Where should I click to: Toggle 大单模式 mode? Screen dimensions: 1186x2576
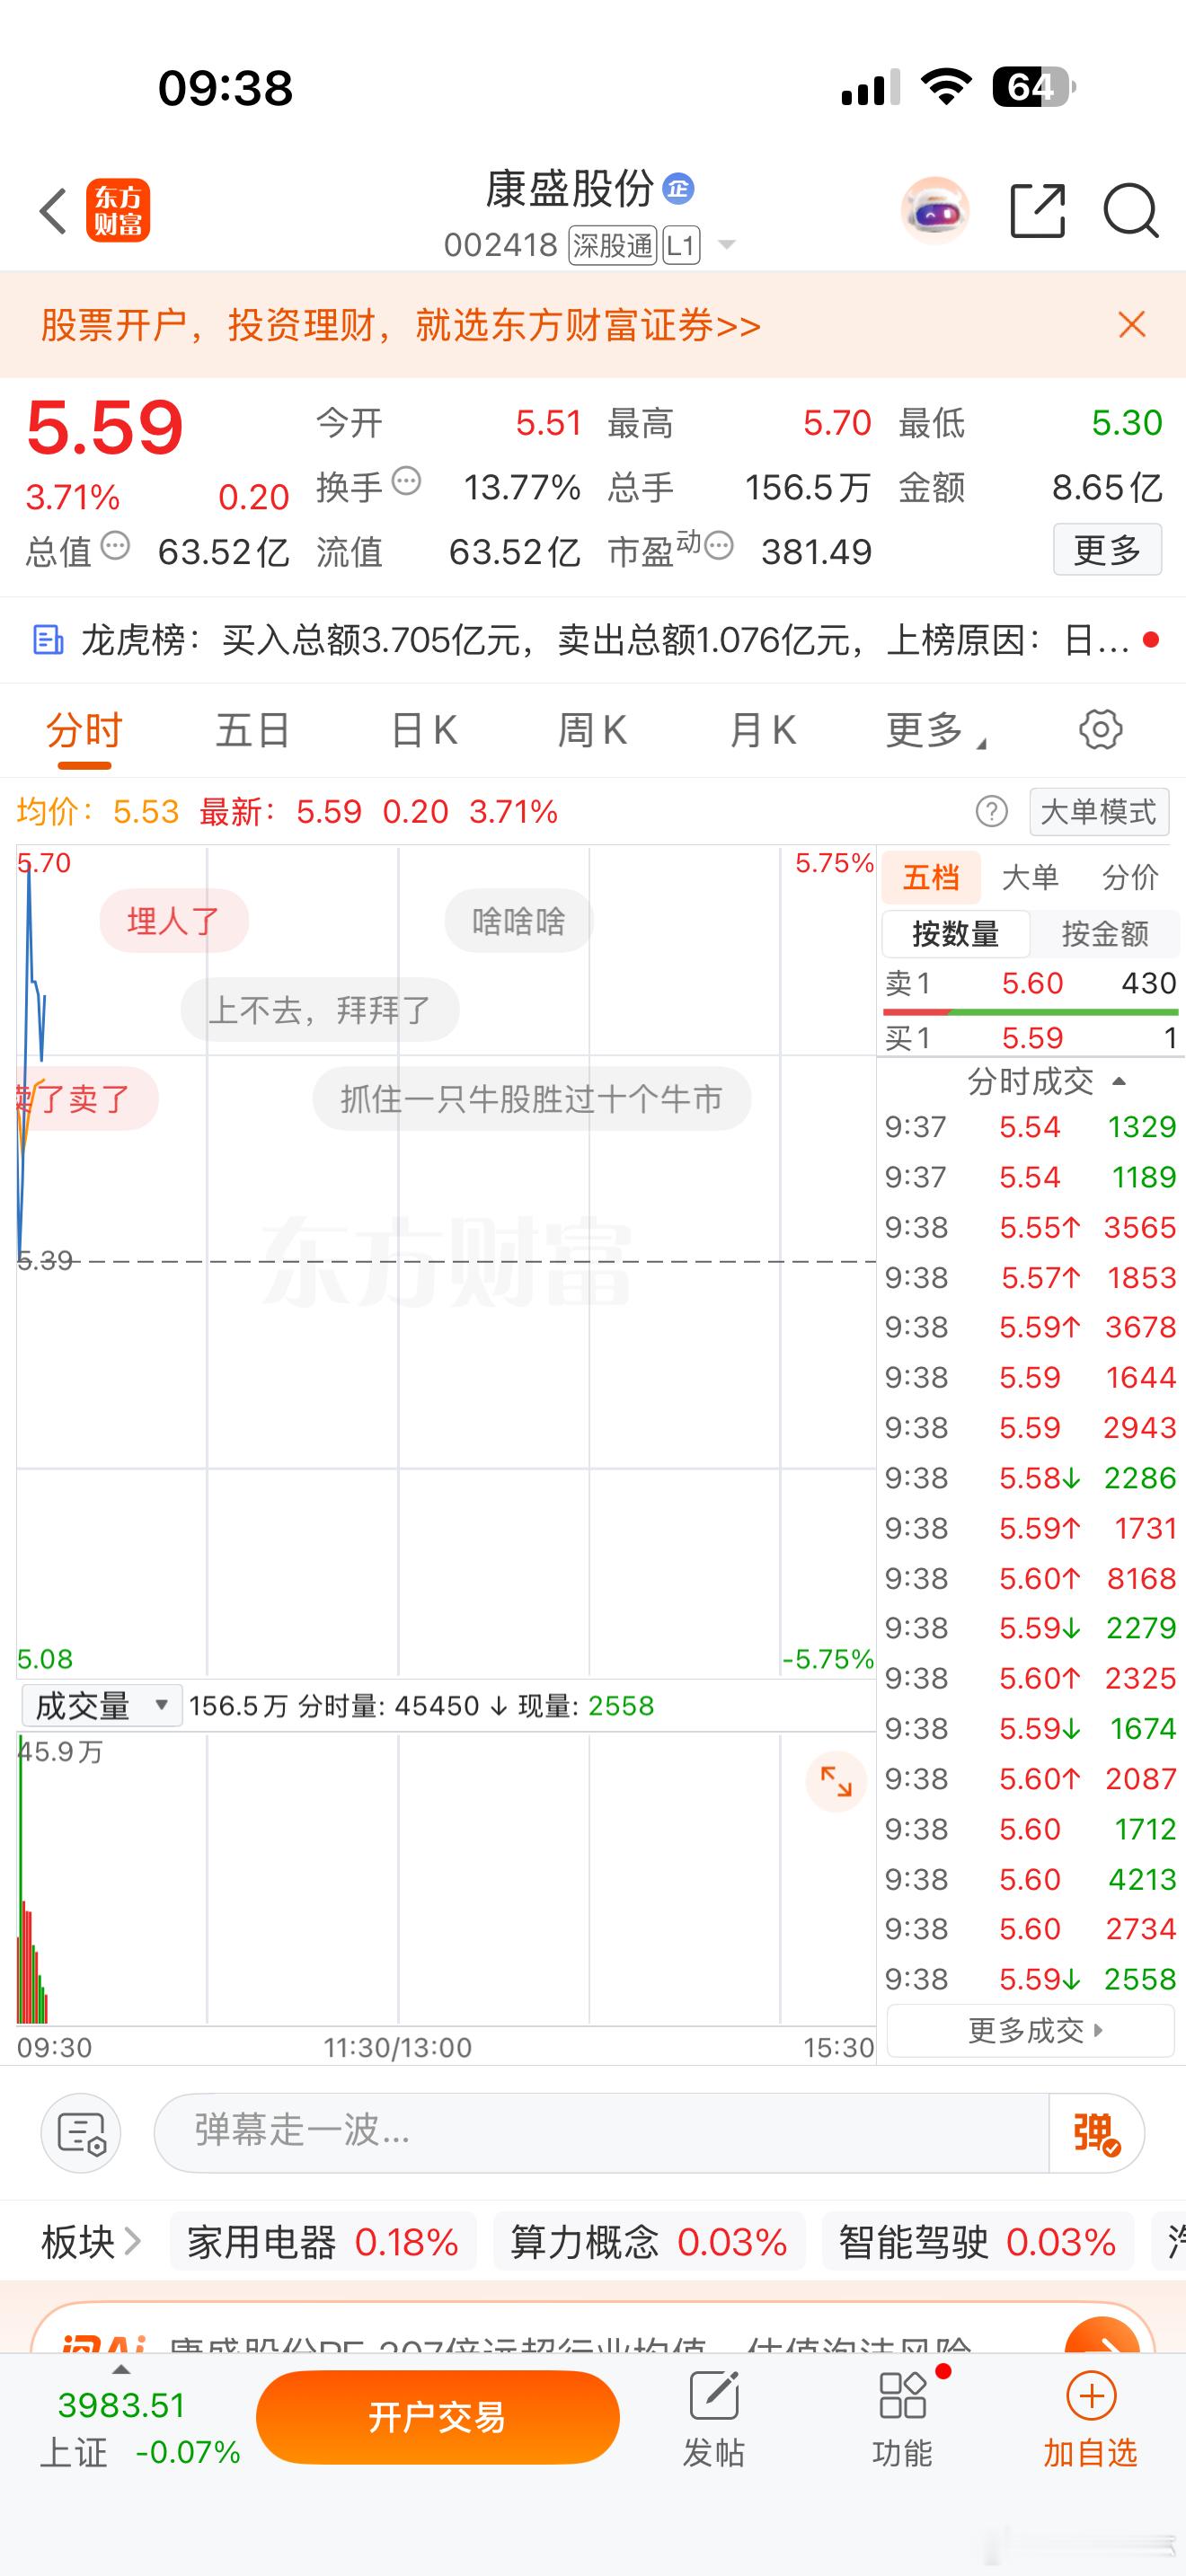[x=1099, y=811]
